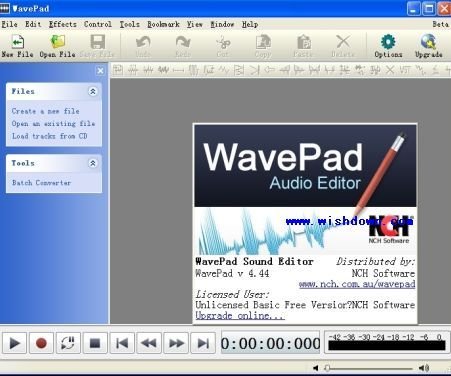Click the 'Create a new file' link

tap(46, 111)
